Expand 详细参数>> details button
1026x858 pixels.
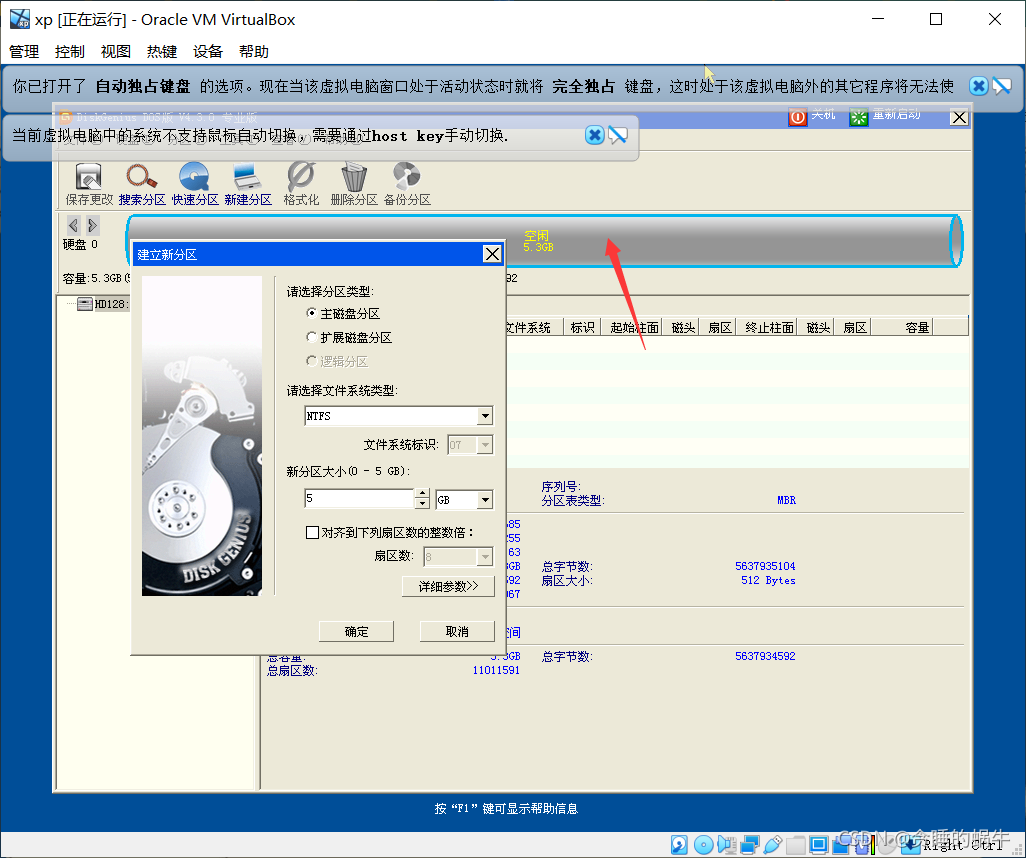pyautogui.click(x=448, y=586)
